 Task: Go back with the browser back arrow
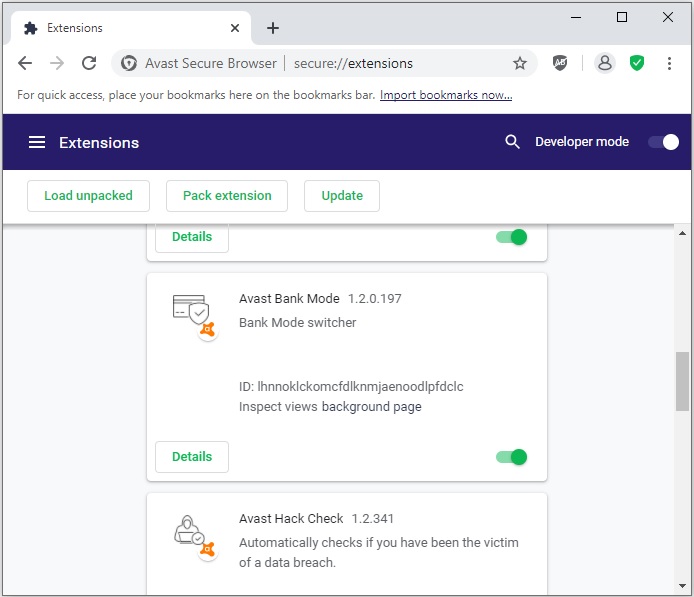[25, 63]
